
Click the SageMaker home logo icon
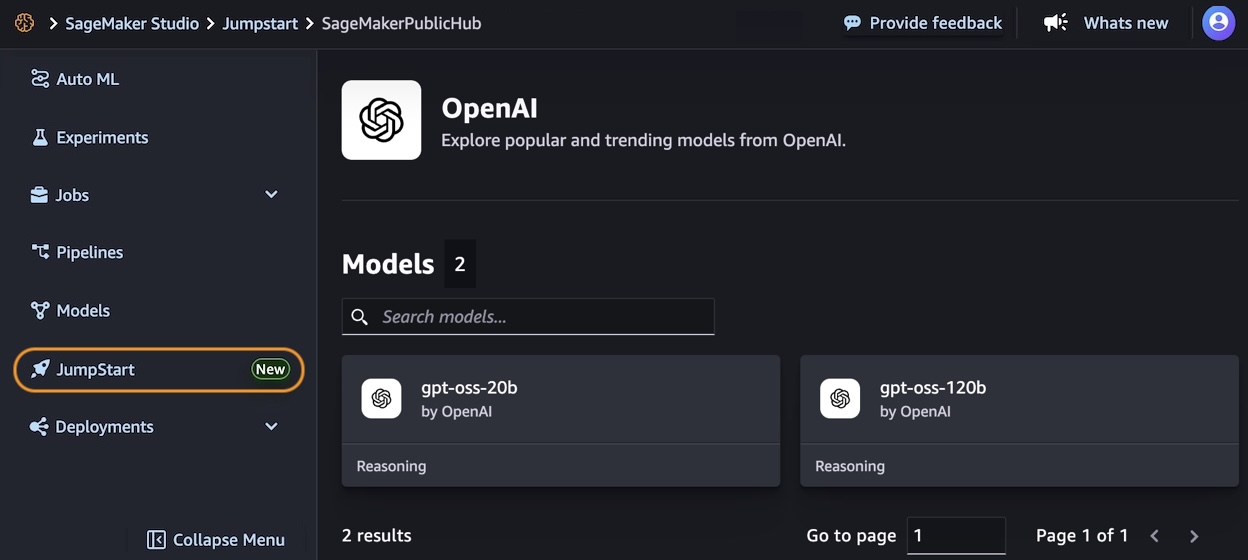pyautogui.click(x=24, y=22)
